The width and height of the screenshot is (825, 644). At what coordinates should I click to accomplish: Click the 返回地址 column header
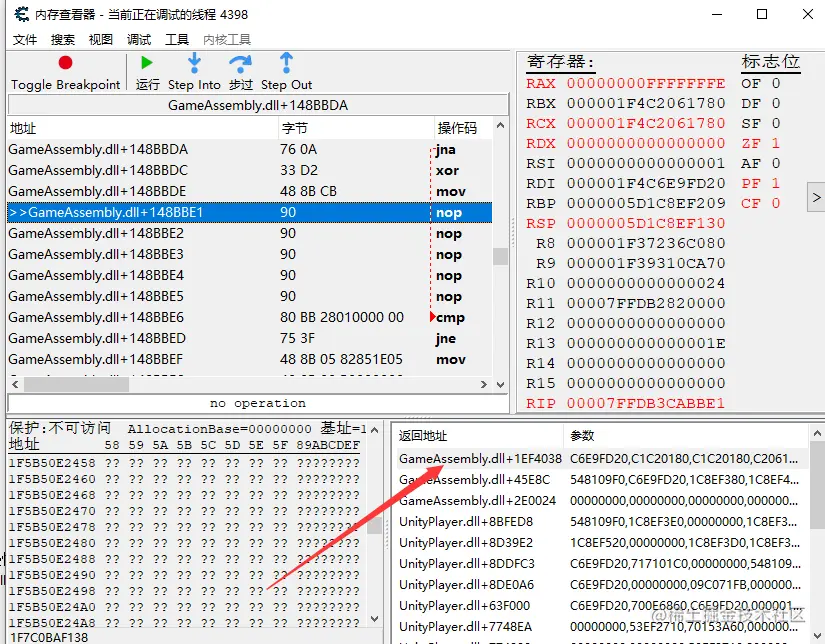point(479,436)
